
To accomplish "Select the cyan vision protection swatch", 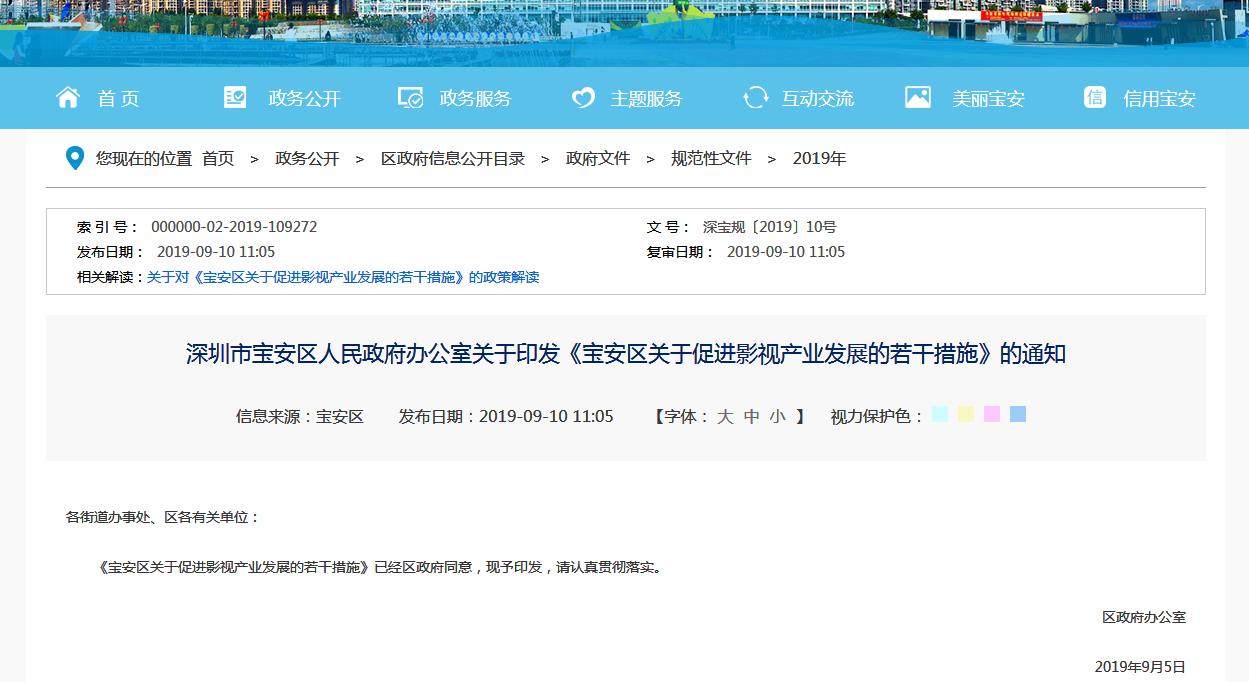I will (938, 414).
